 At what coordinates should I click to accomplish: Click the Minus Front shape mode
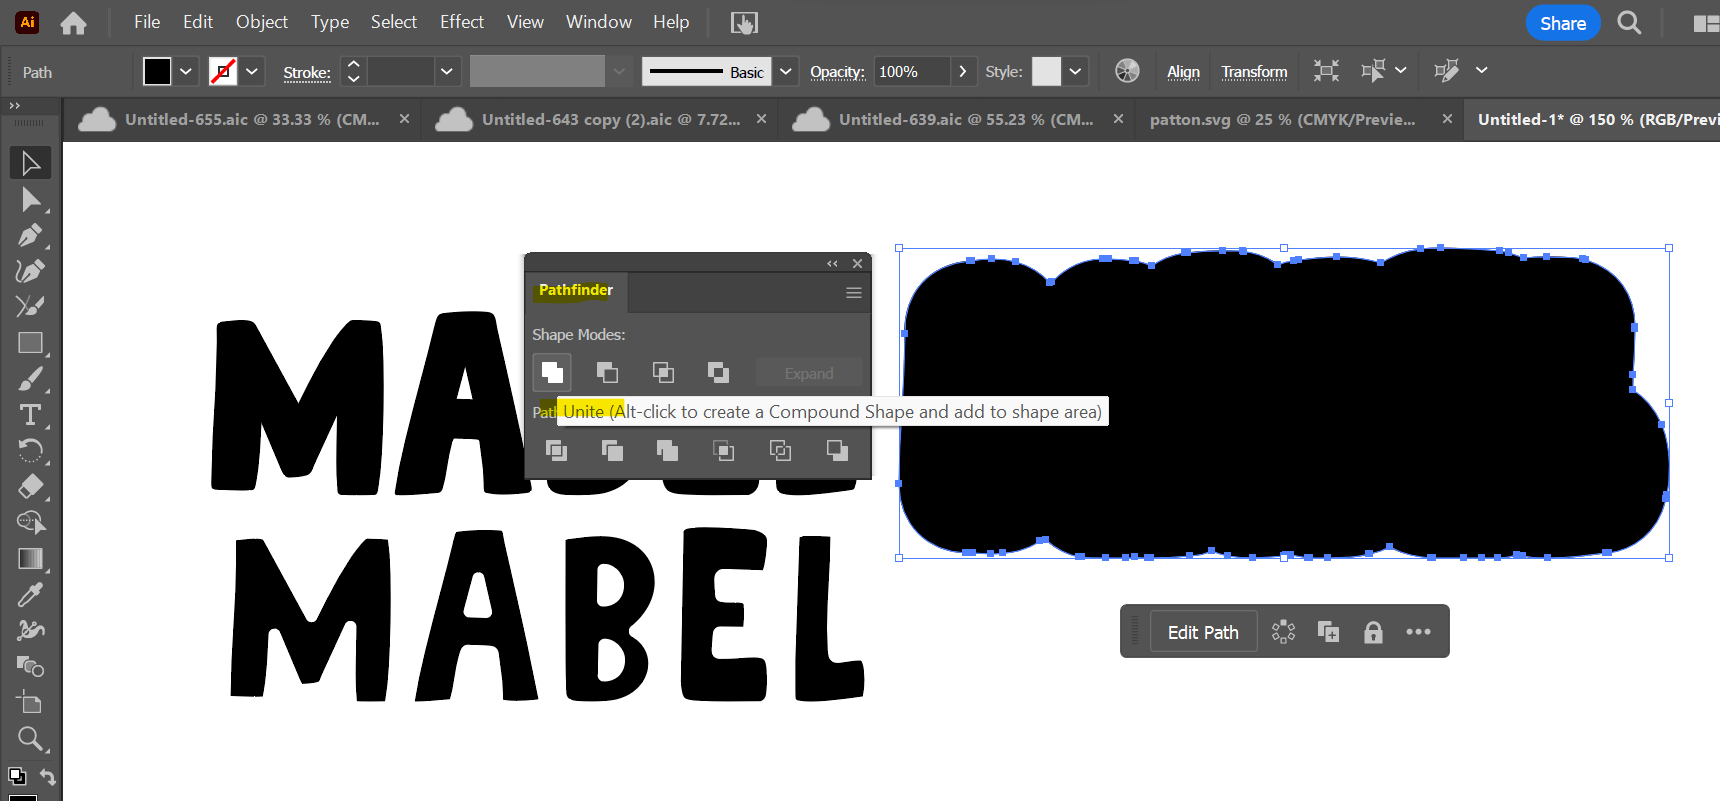tap(607, 373)
